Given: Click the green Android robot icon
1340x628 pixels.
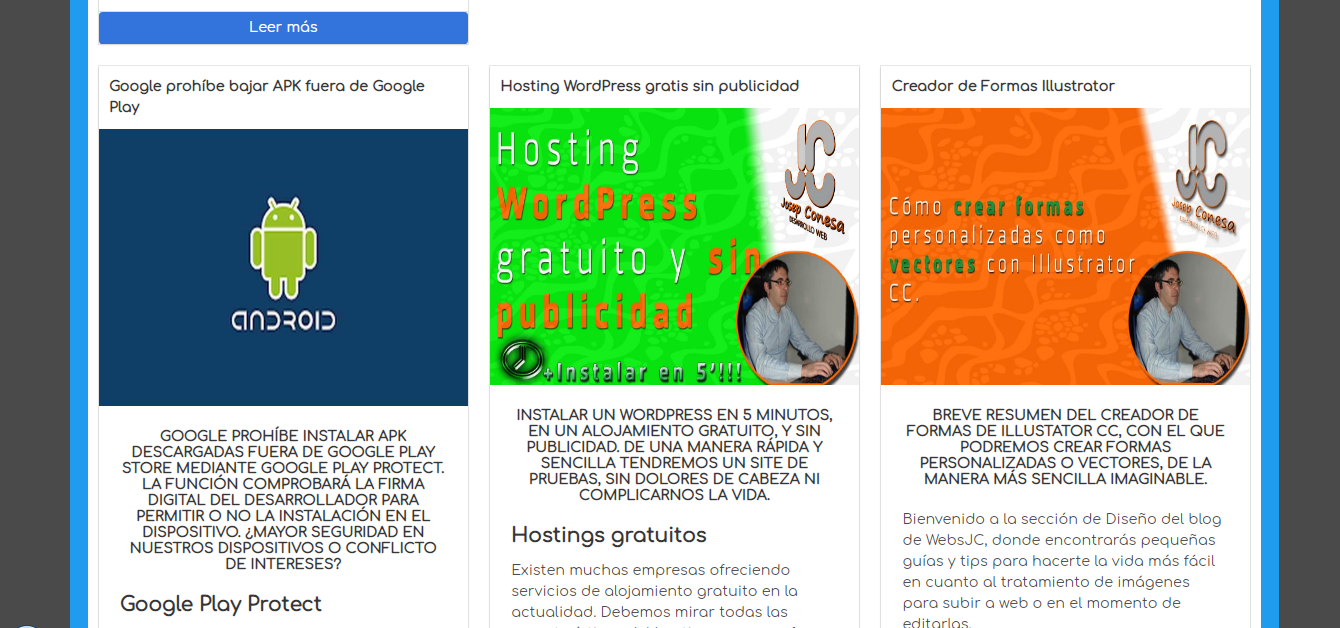Looking at the screenshot, I should (x=283, y=247).
